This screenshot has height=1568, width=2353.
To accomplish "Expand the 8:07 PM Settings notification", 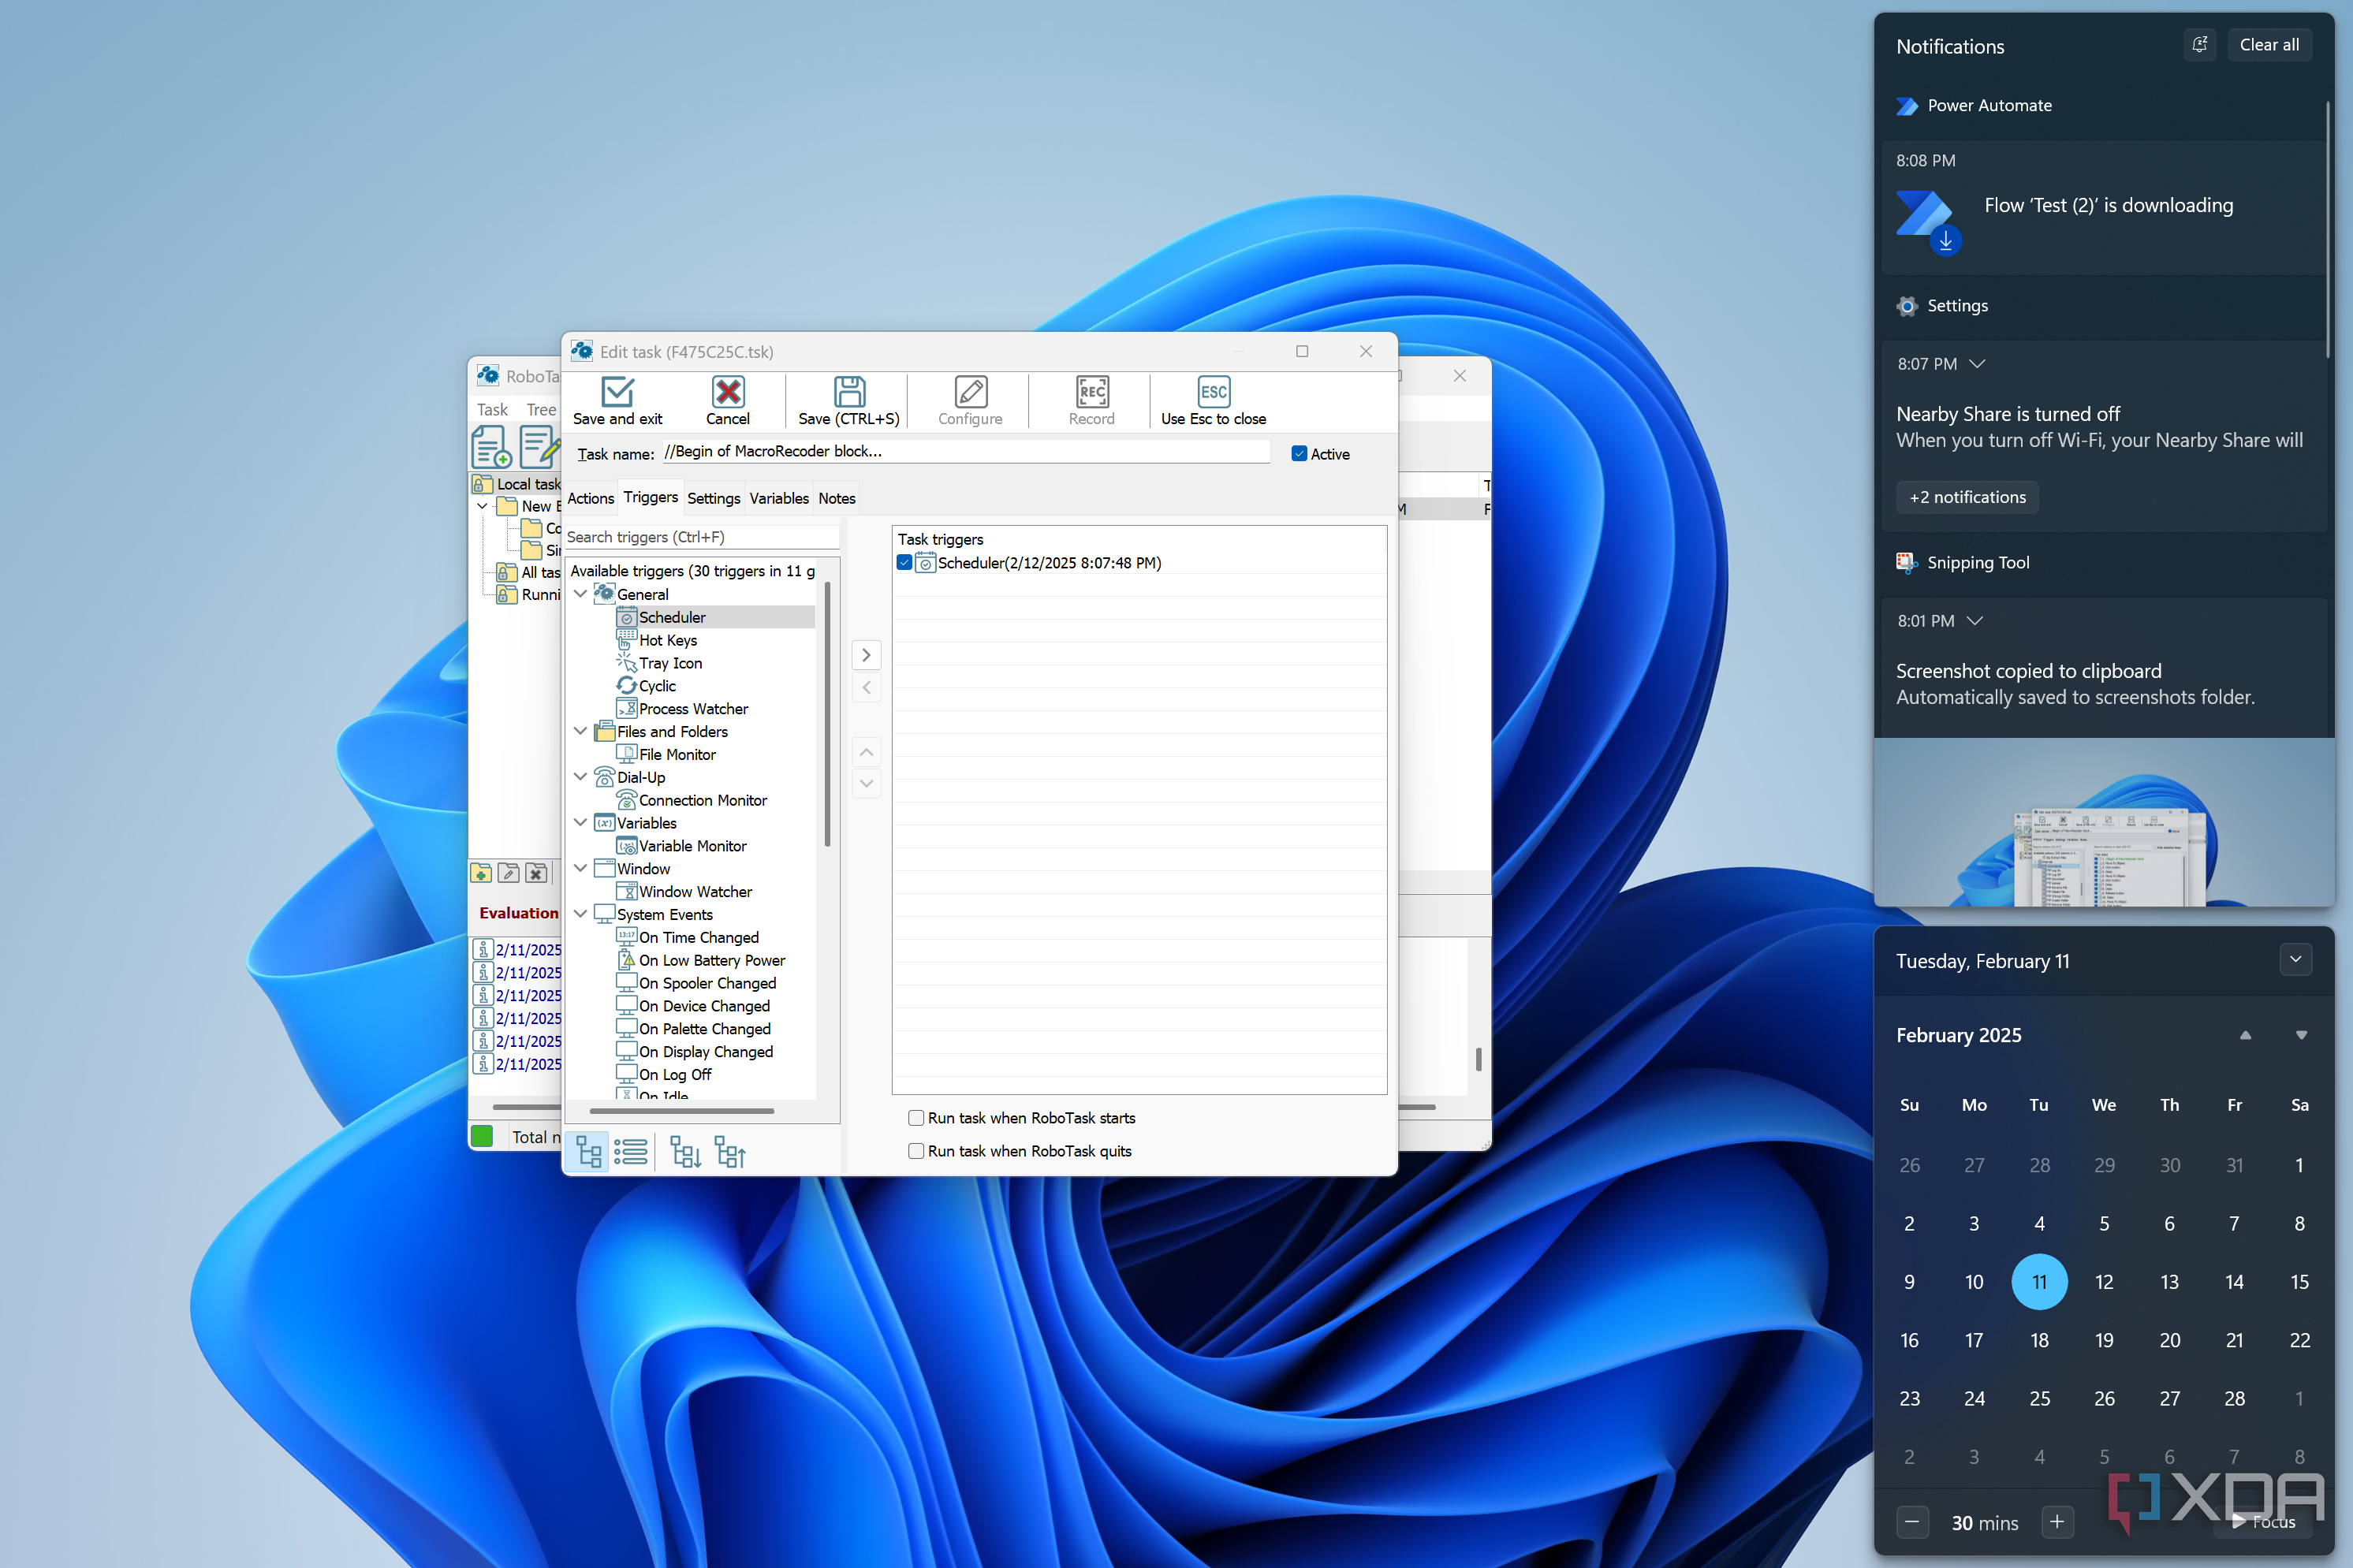I will [1977, 364].
